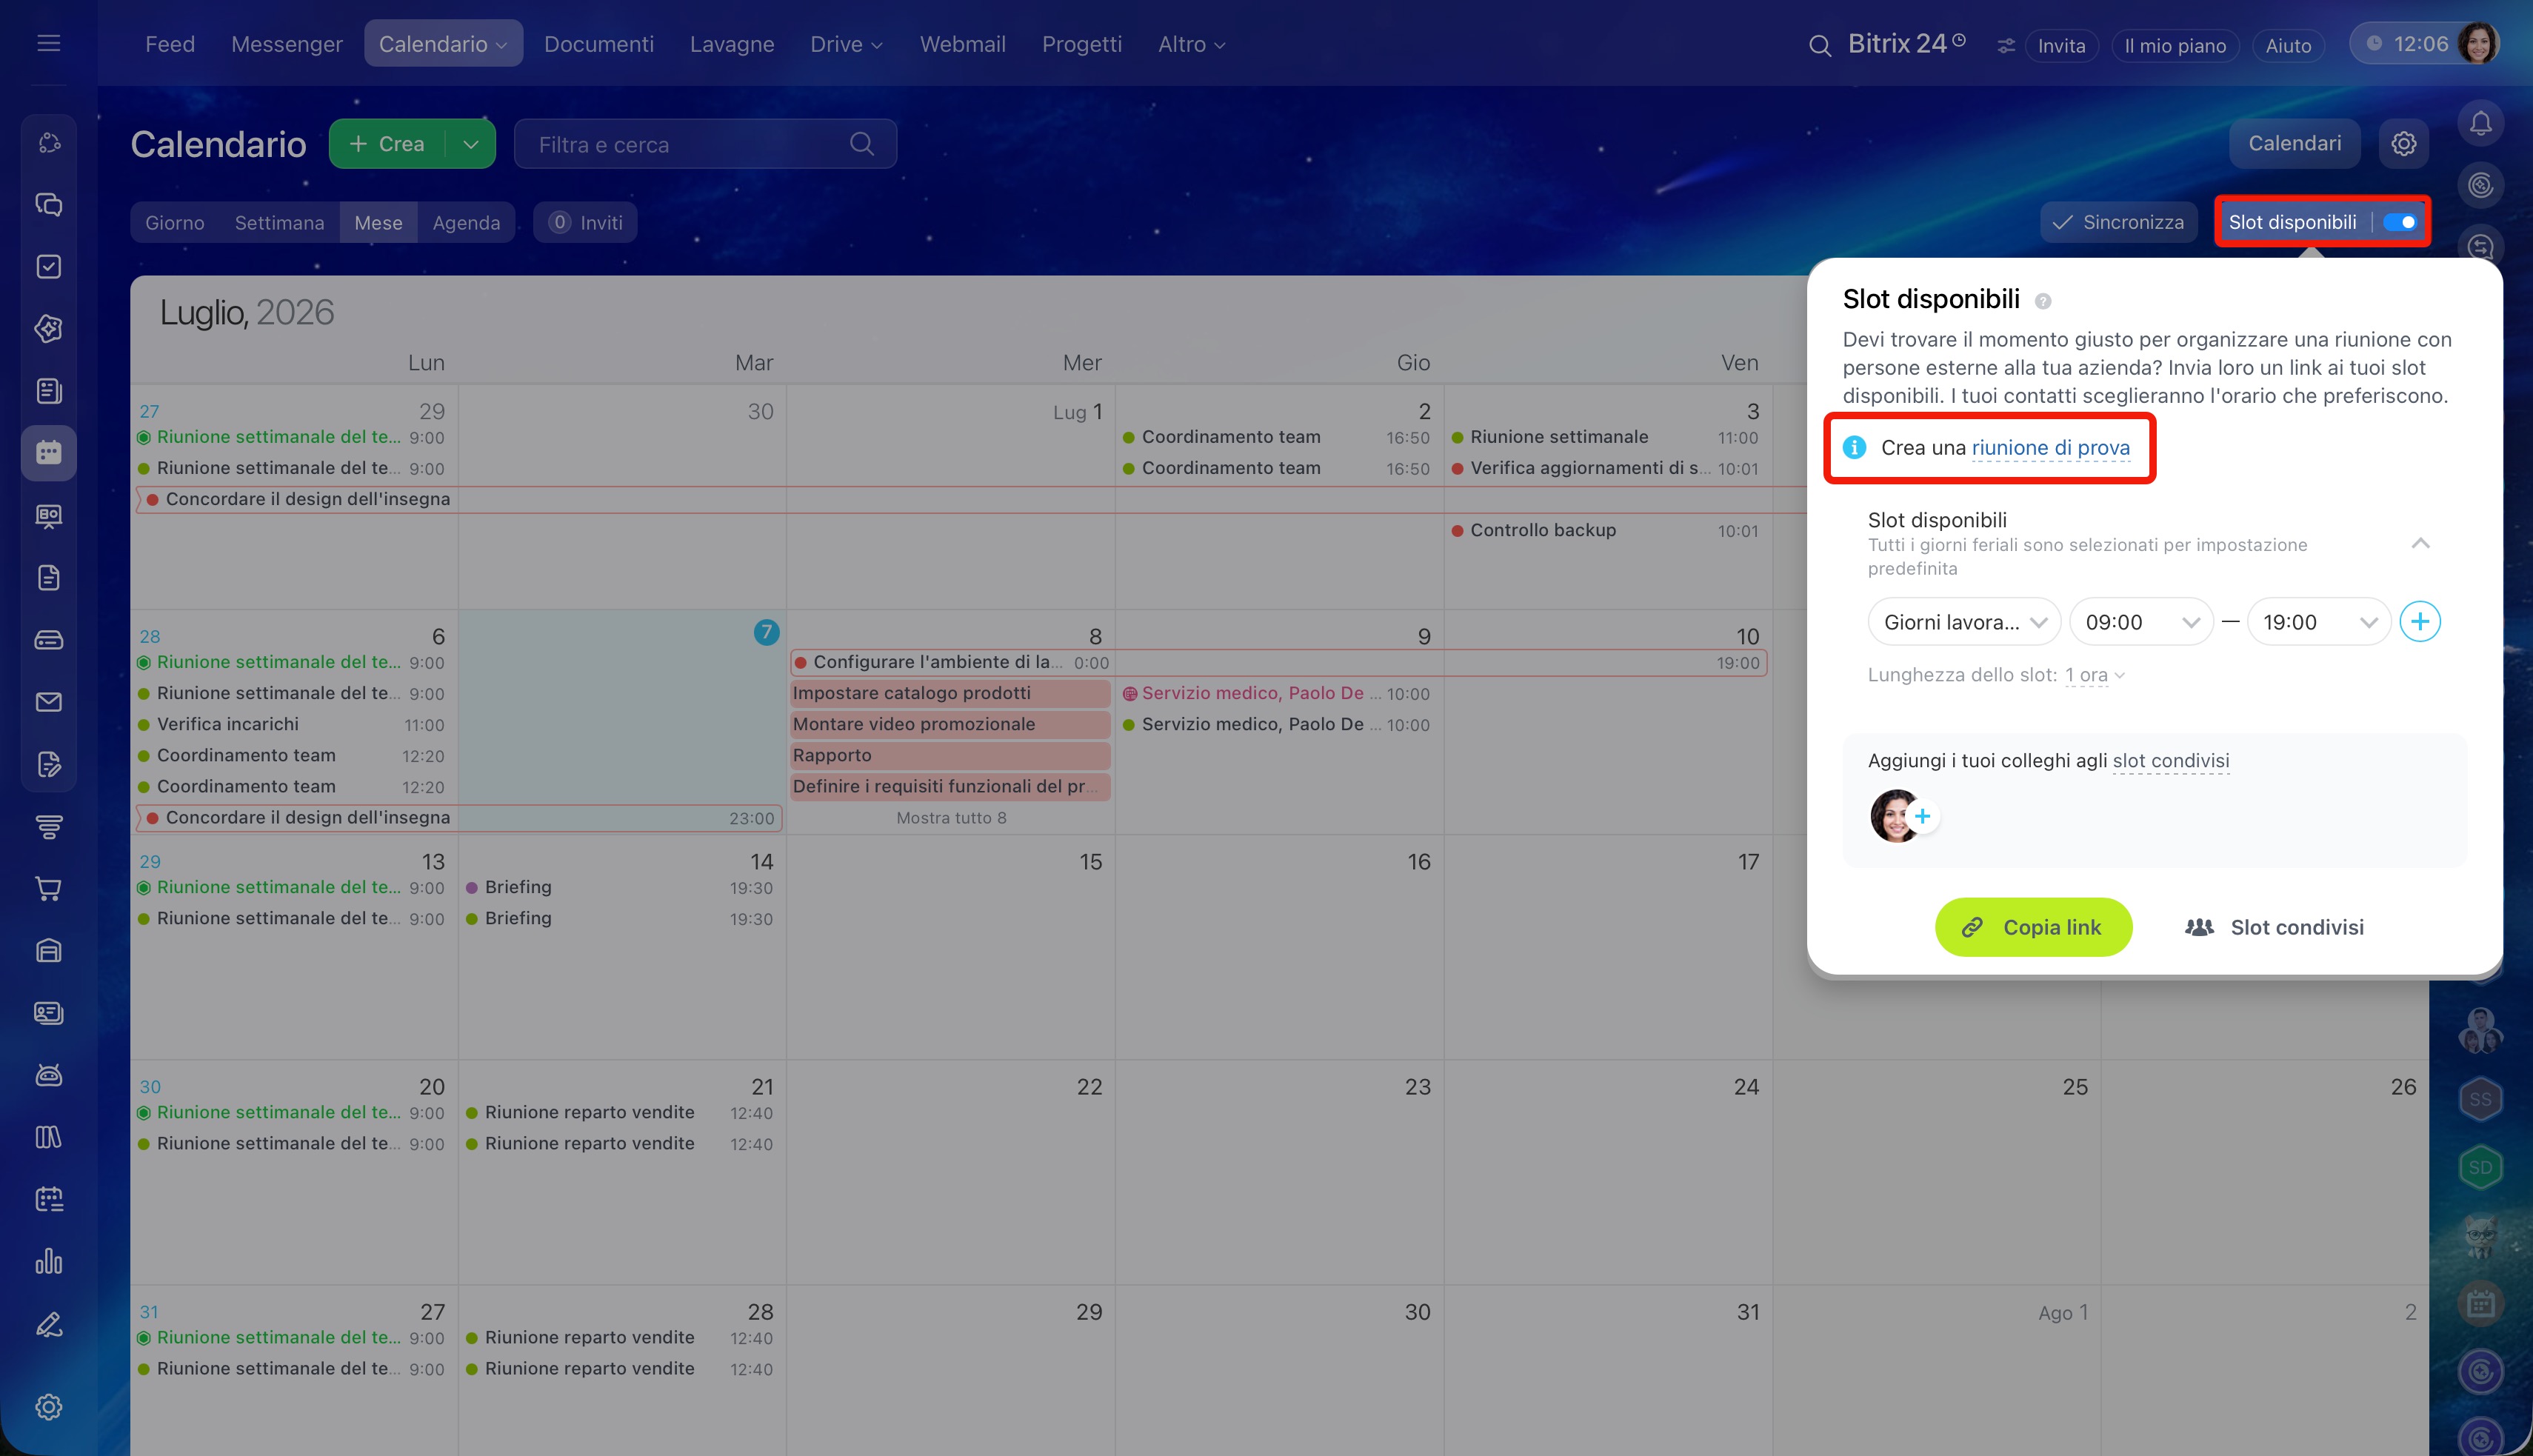Open the hamburger main menu
The height and width of the screenshot is (1456, 2533).
[x=48, y=44]
